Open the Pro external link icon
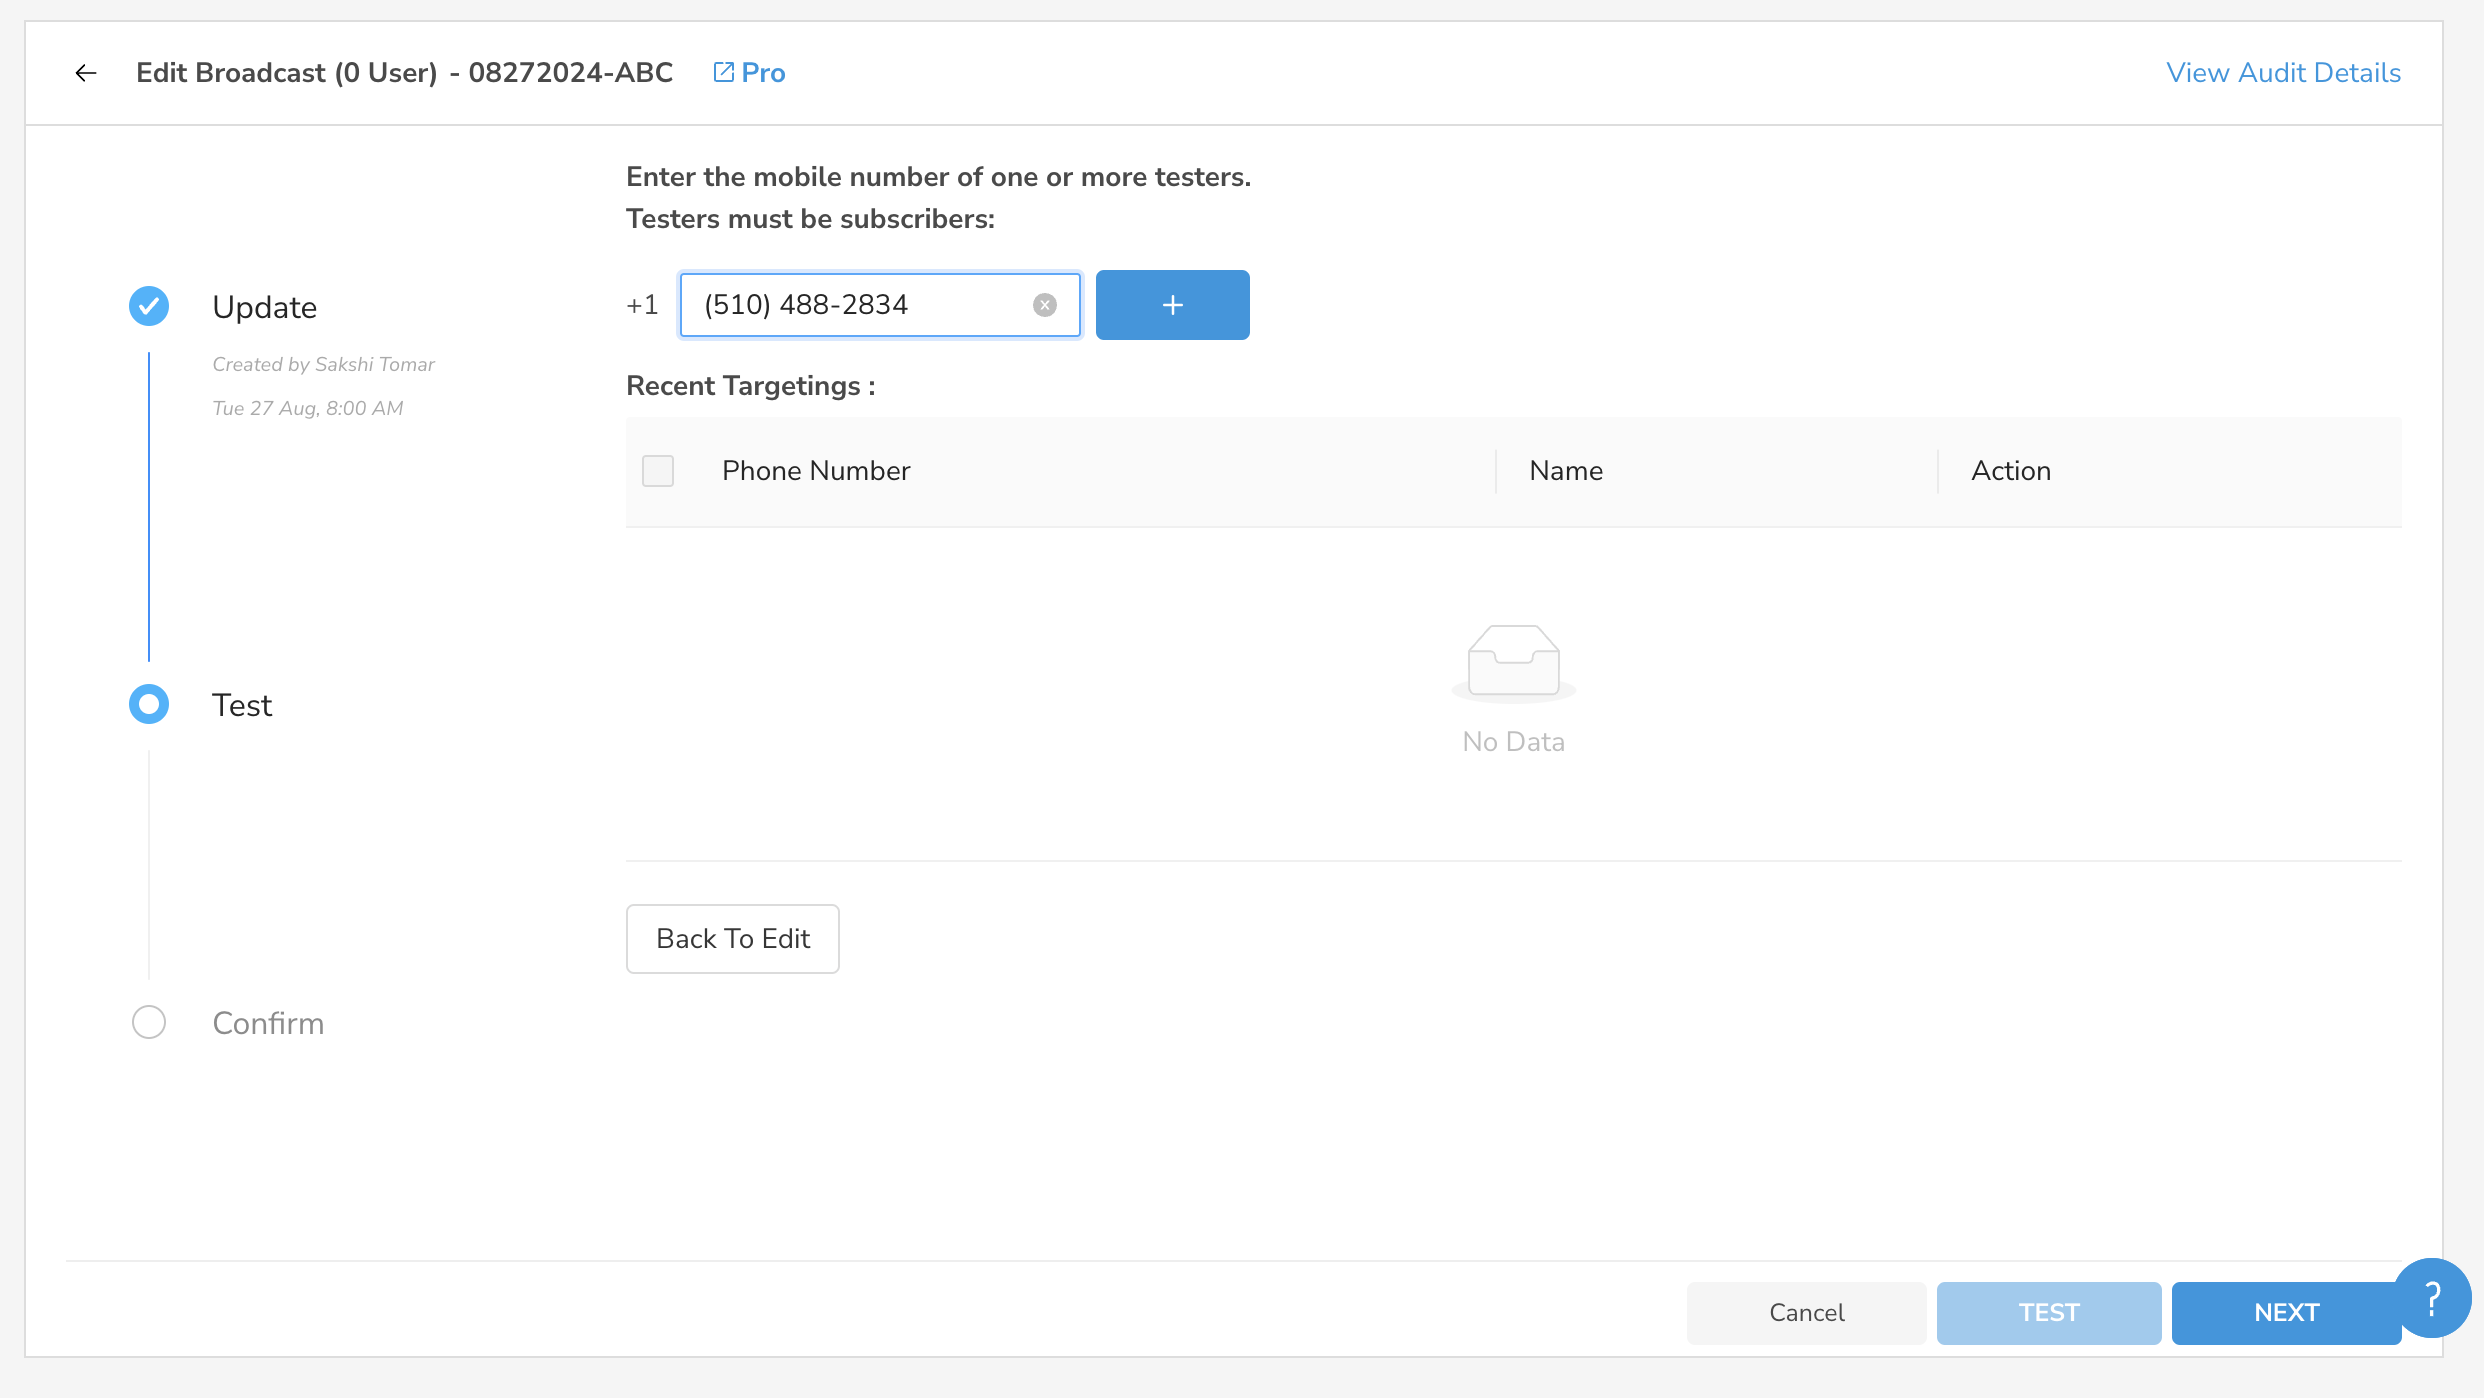Screen dimensions: 2484x1398 (x=723, y=73)
